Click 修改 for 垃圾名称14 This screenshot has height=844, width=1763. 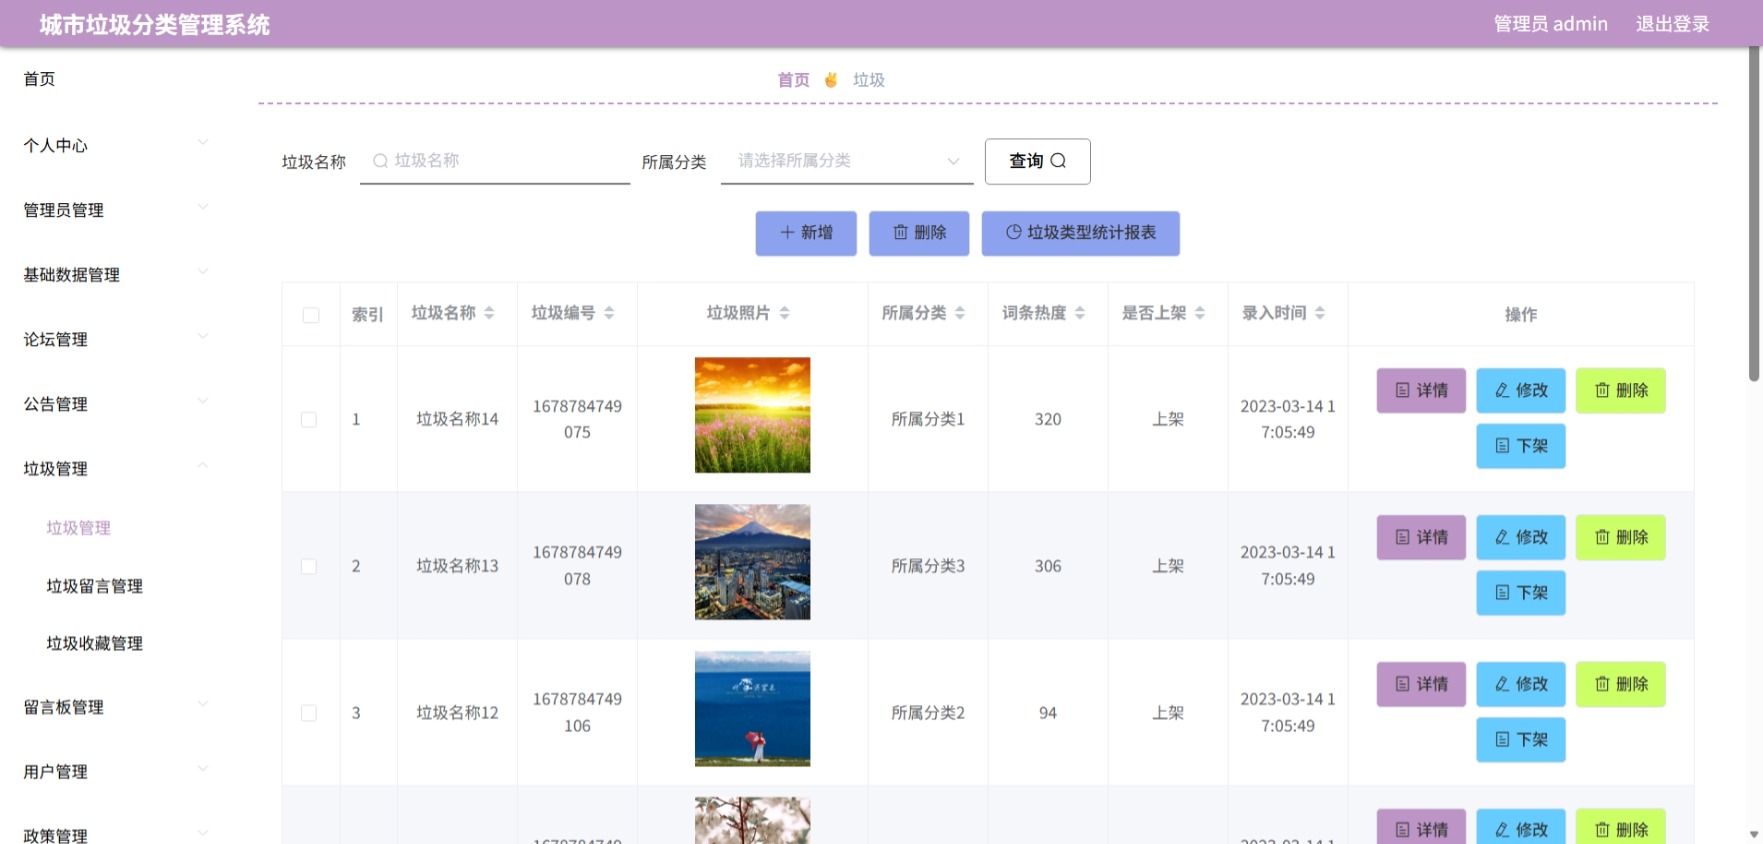pos(1521,391)
